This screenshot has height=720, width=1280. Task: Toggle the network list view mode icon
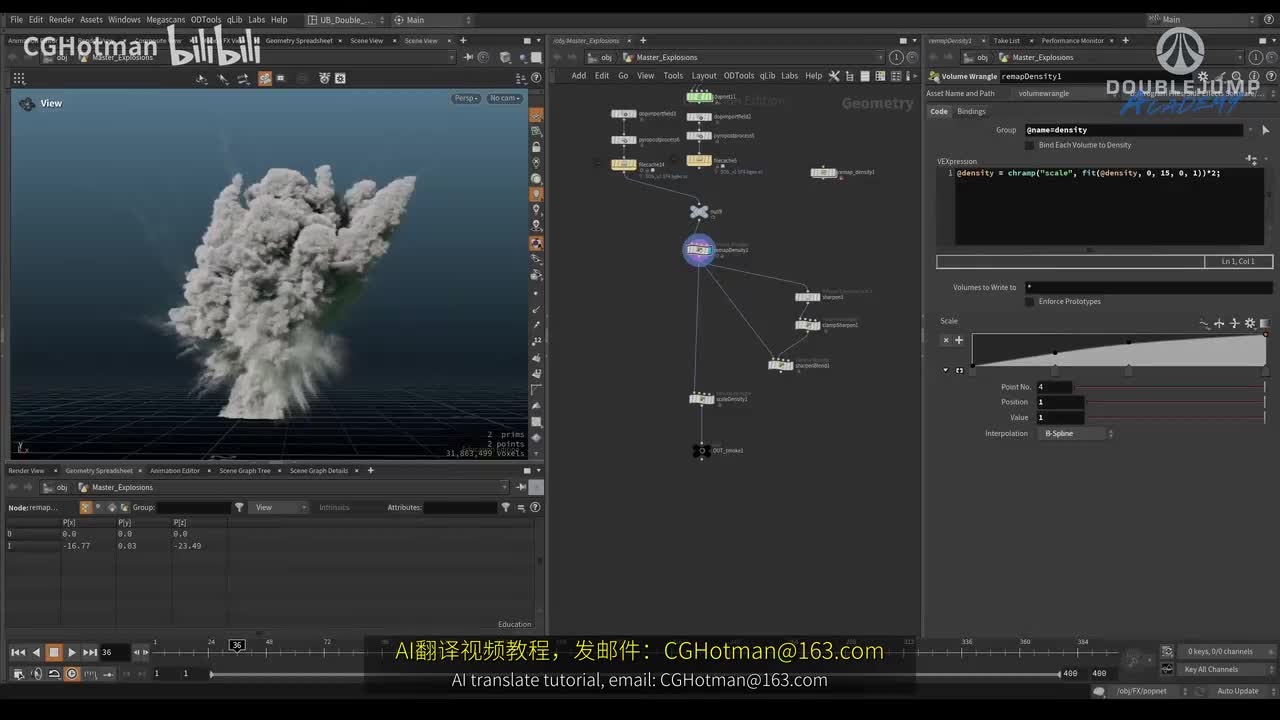coord(865,76)
